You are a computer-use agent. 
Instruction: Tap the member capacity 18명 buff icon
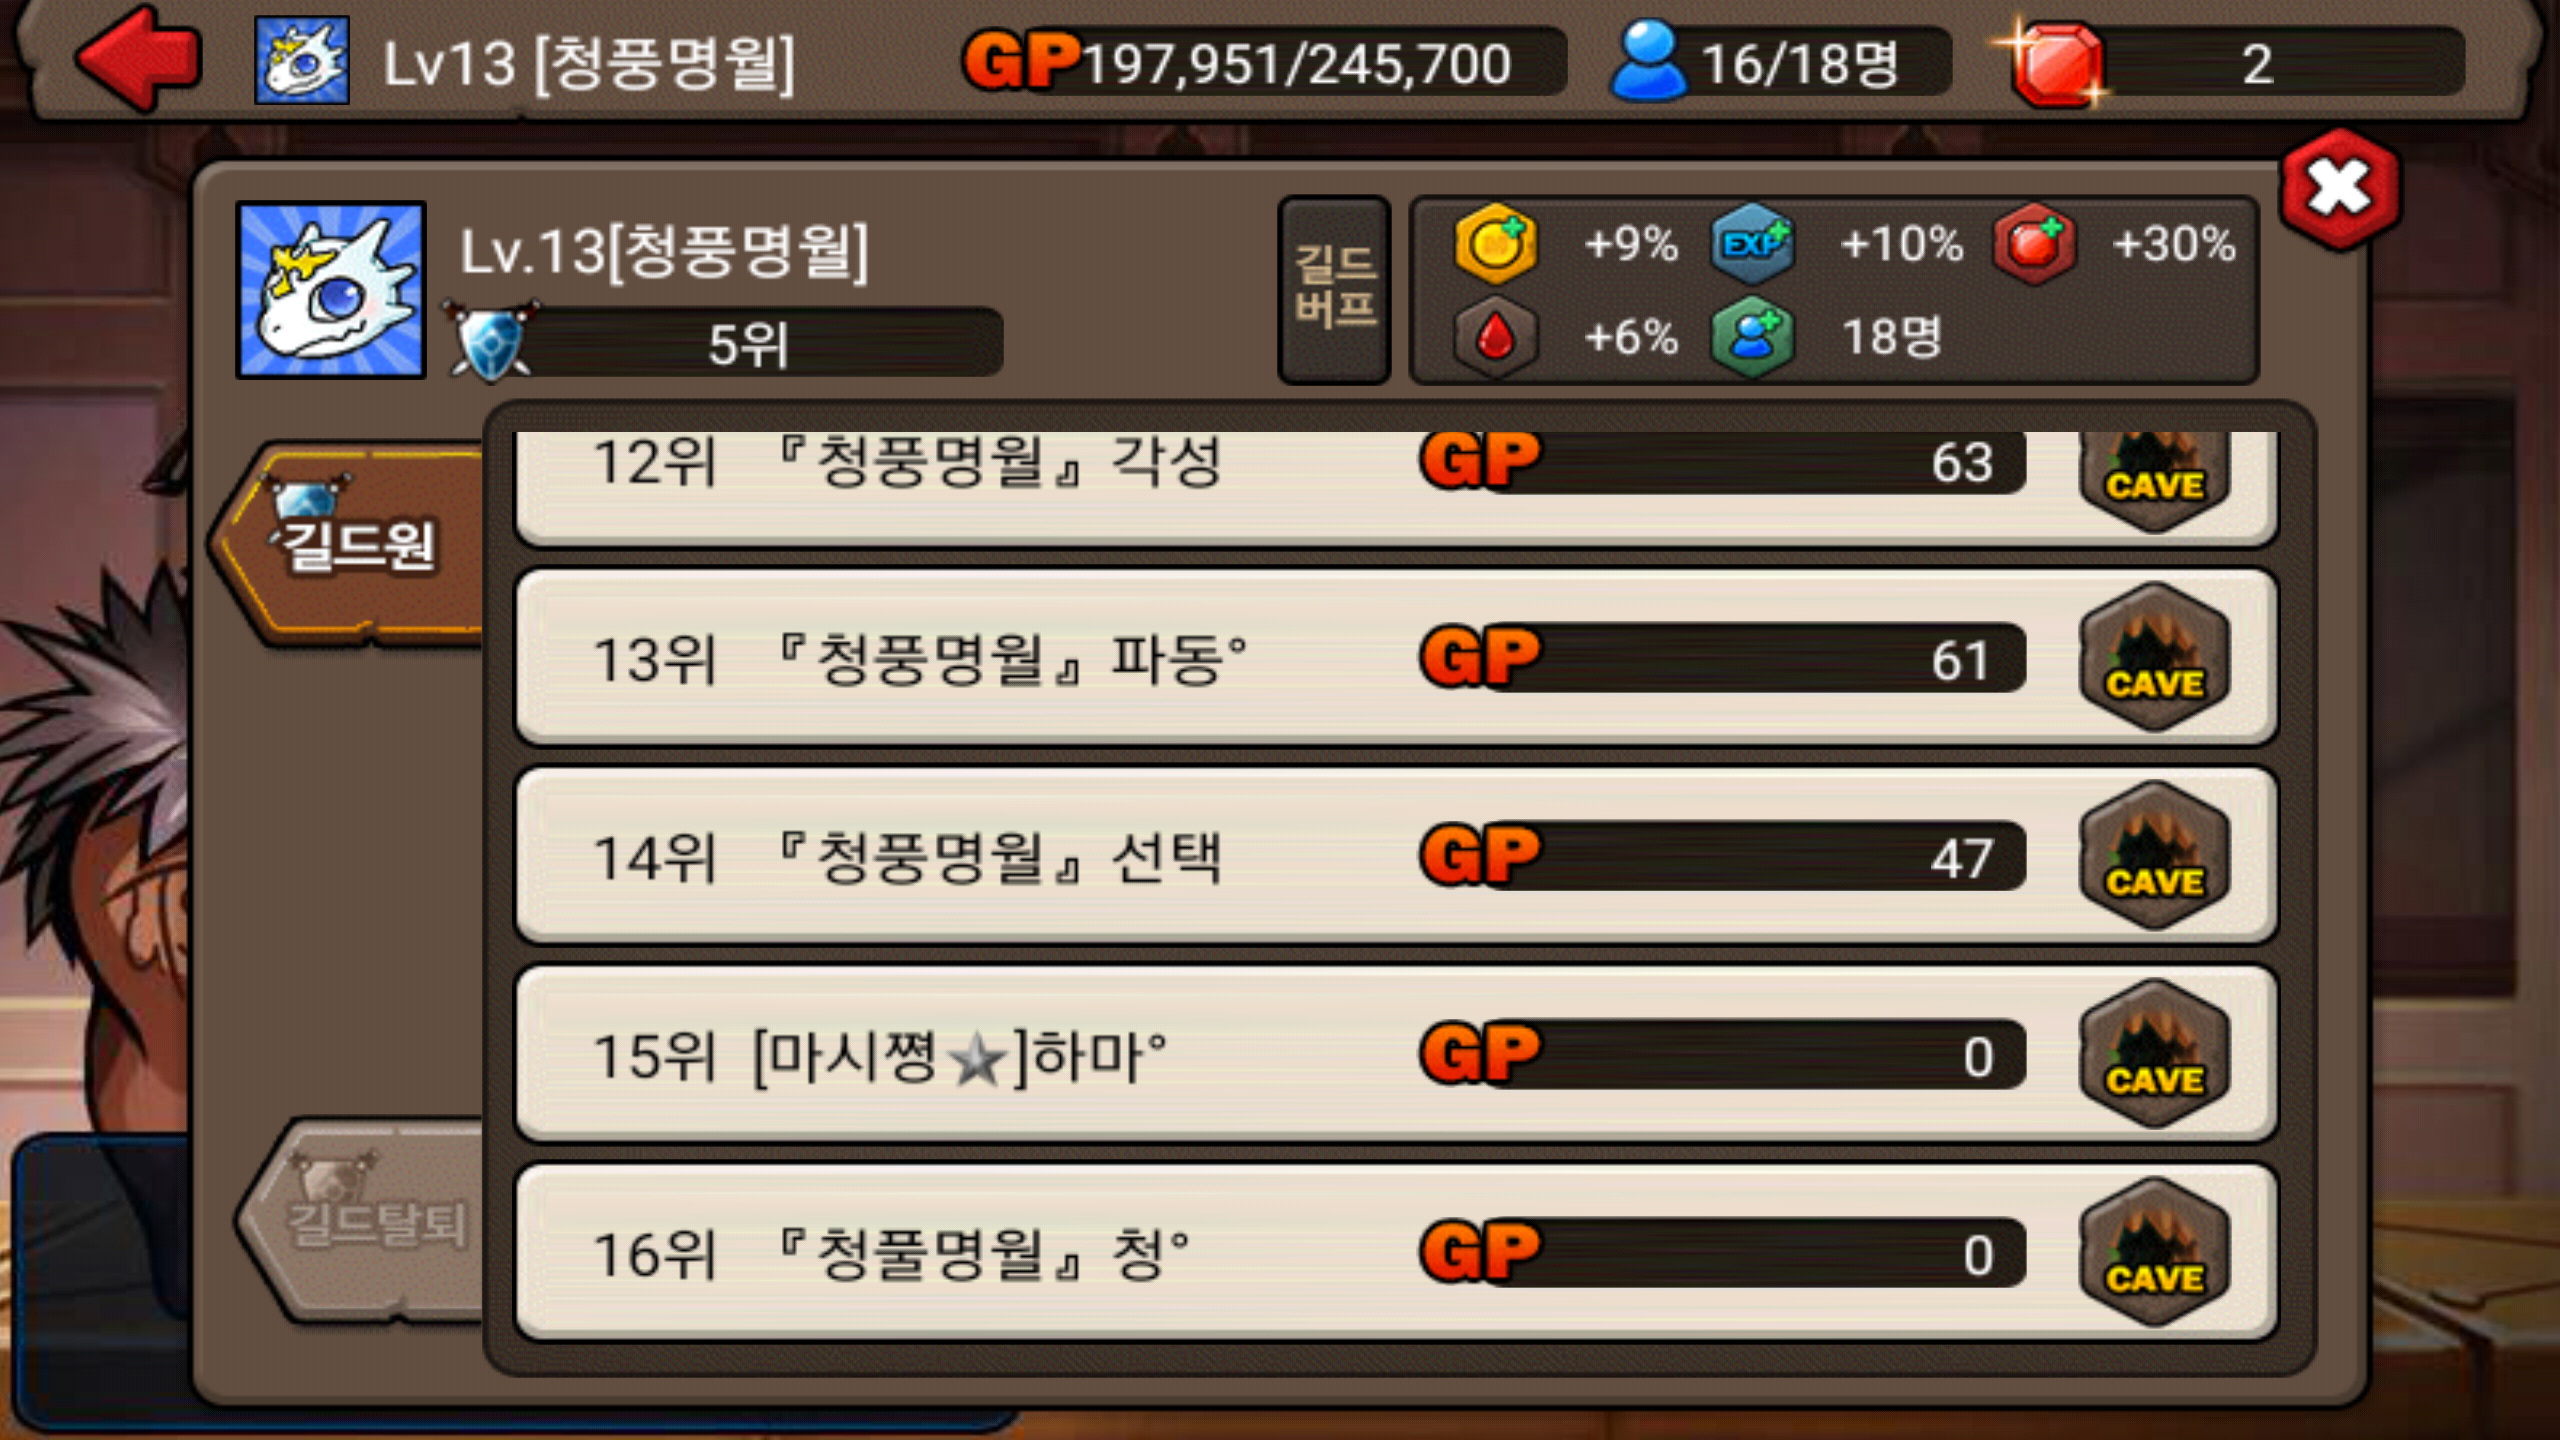[x=1752, y=336]
